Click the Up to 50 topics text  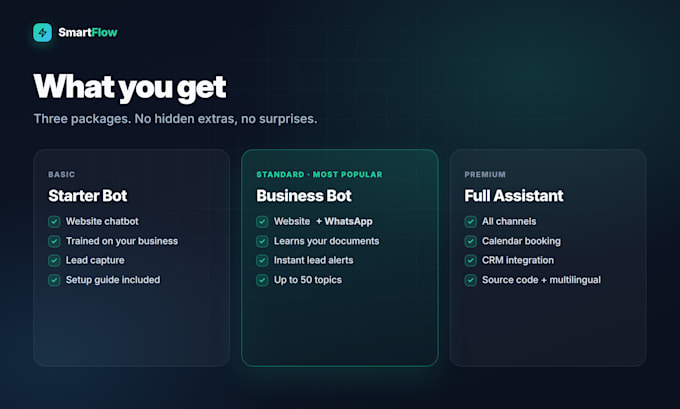pyautogui.click(x=308, y=280)
